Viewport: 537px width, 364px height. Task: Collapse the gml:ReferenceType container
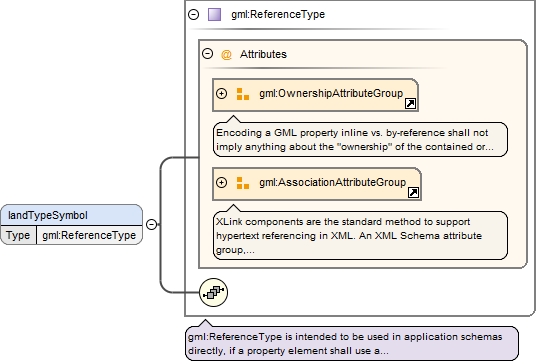point(193,14)
